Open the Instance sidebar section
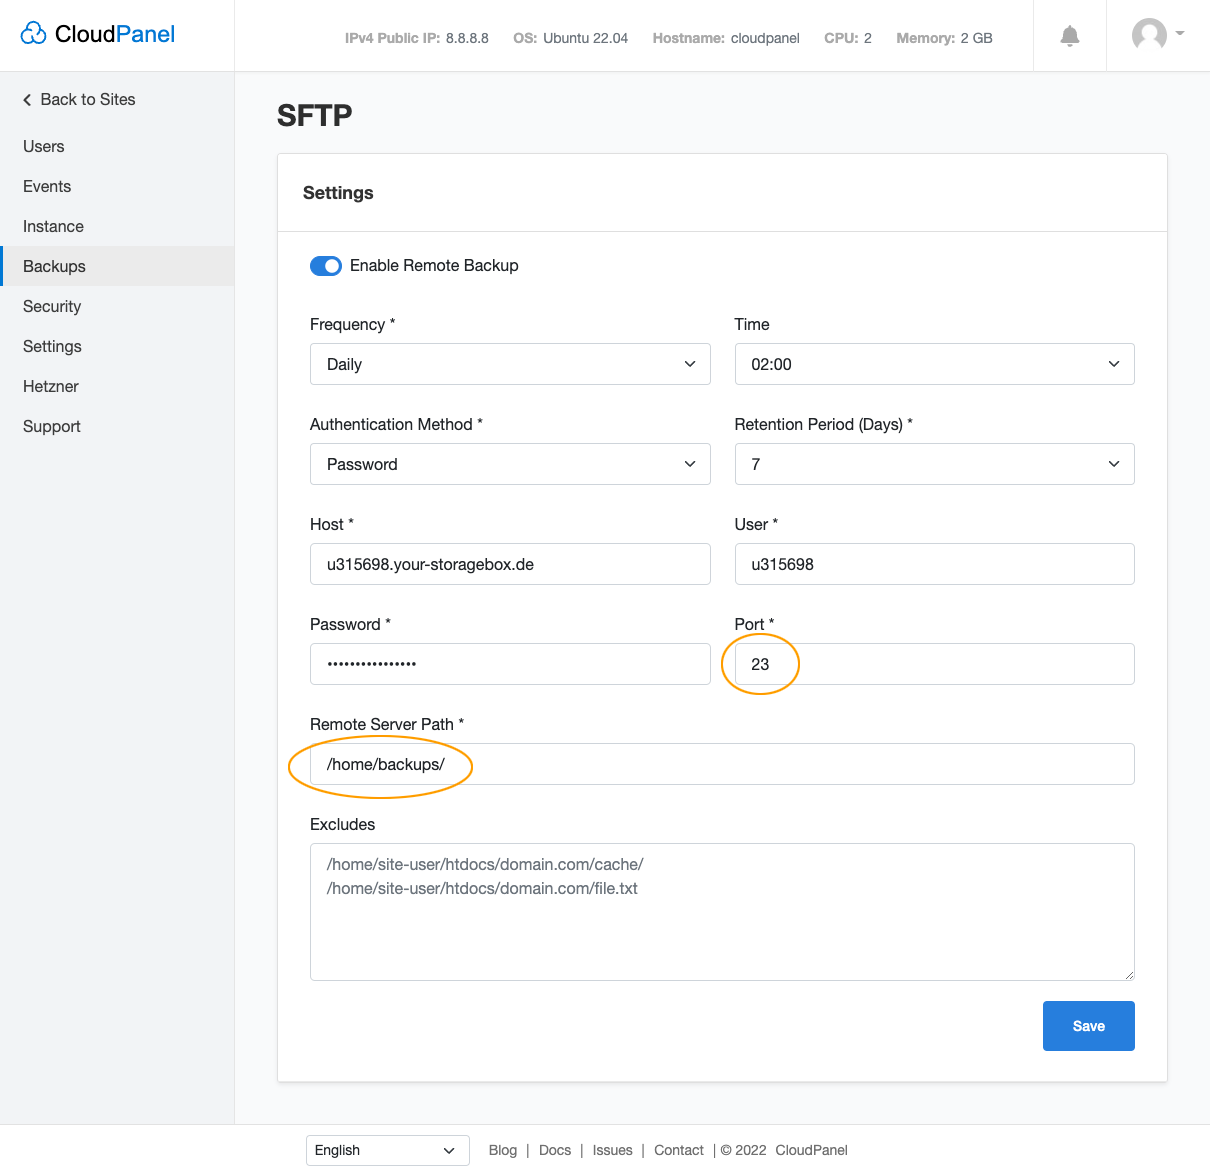The image size is (1210, 1176). (52, 226)
